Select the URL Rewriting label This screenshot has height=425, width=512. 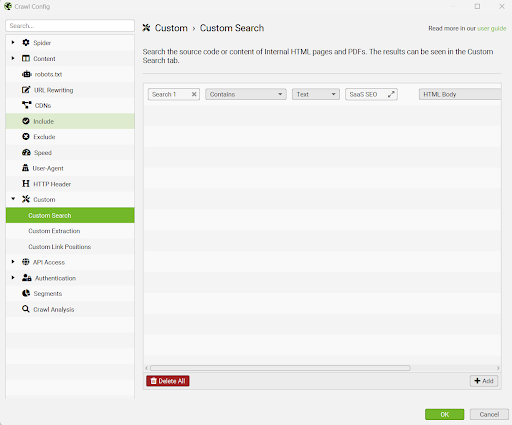(53, 90)
